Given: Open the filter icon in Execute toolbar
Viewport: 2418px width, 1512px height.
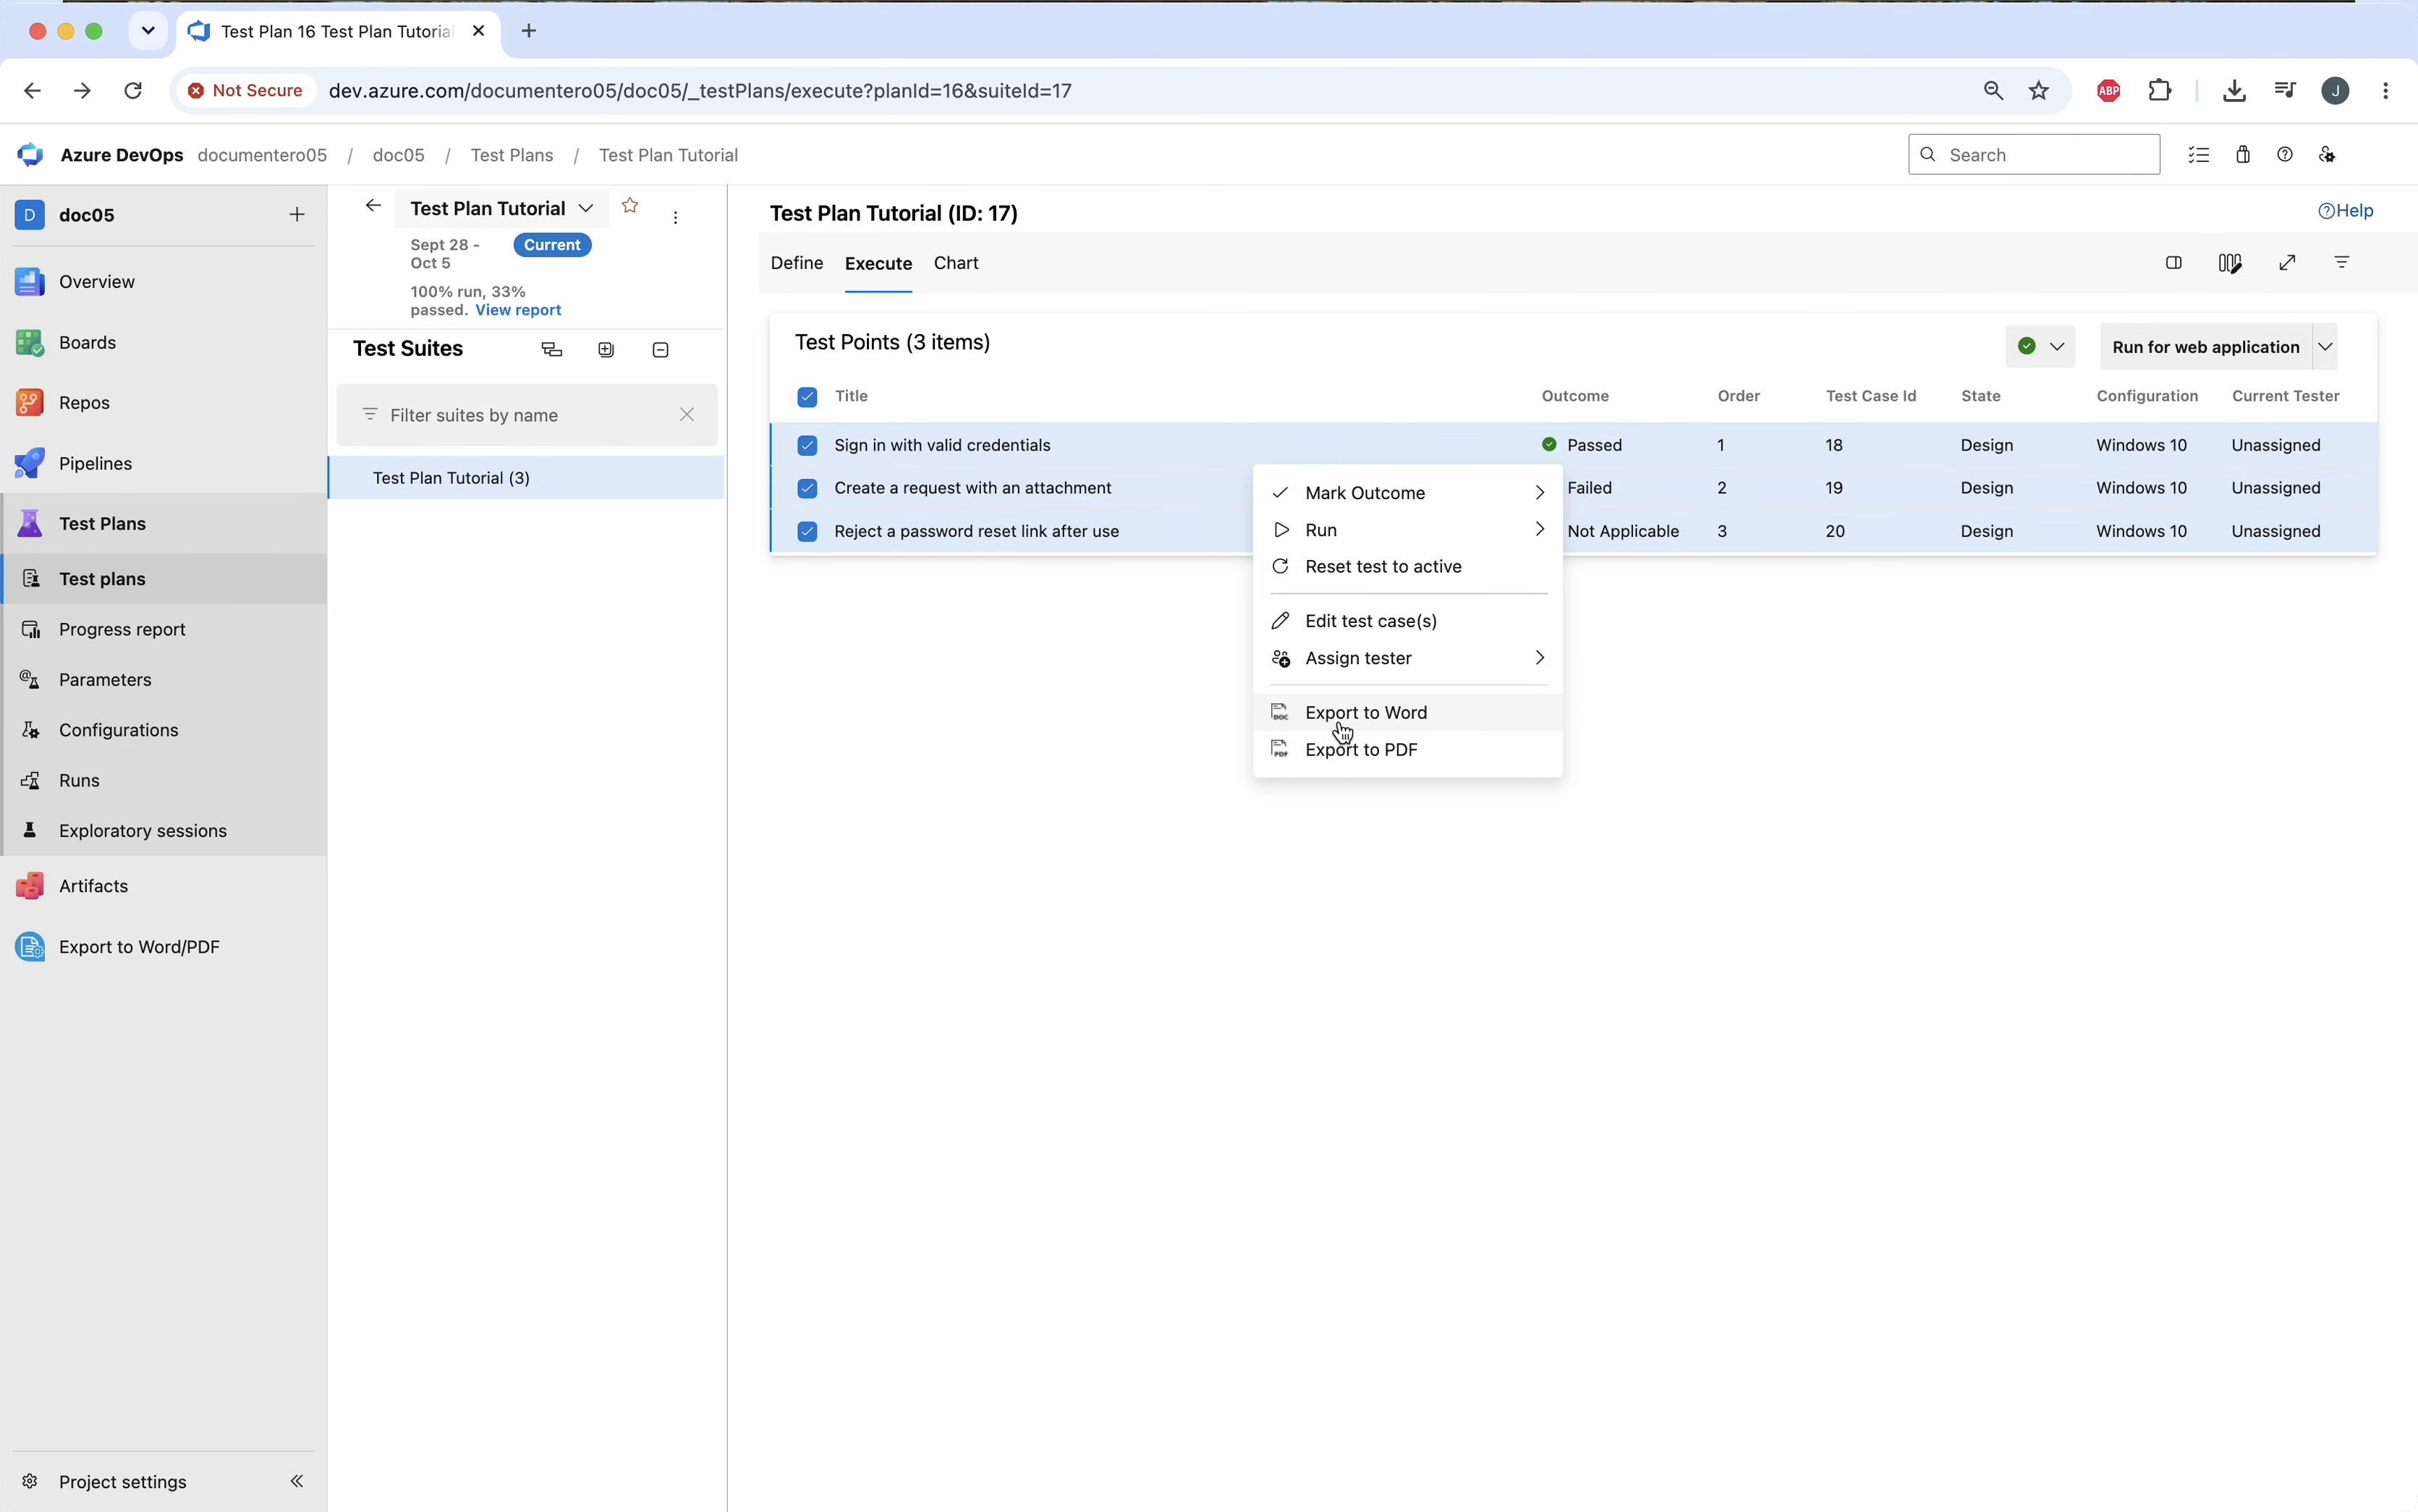Looking at the screenshot, I should pos(2342,263).
